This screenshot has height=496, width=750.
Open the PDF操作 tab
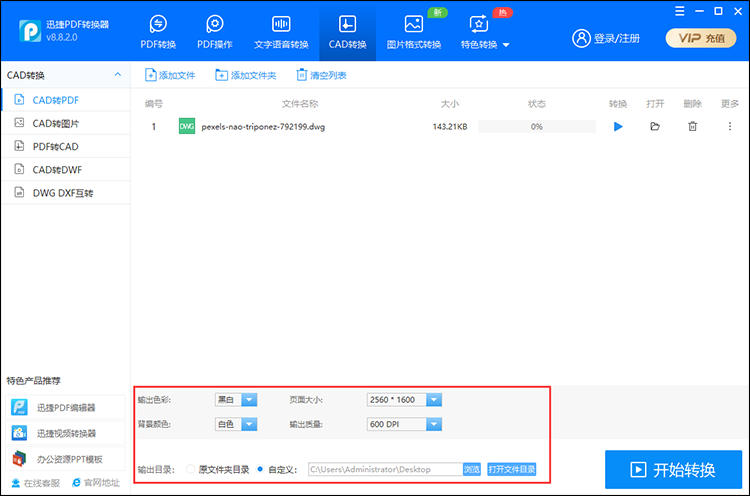215,32
